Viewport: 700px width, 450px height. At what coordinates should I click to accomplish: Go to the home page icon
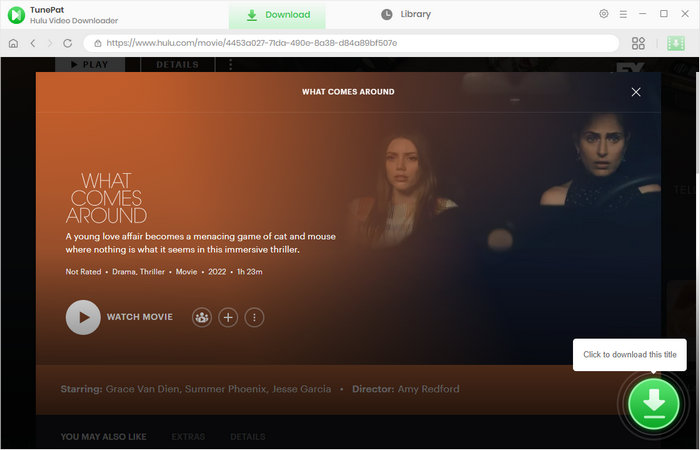click(13, 43)
